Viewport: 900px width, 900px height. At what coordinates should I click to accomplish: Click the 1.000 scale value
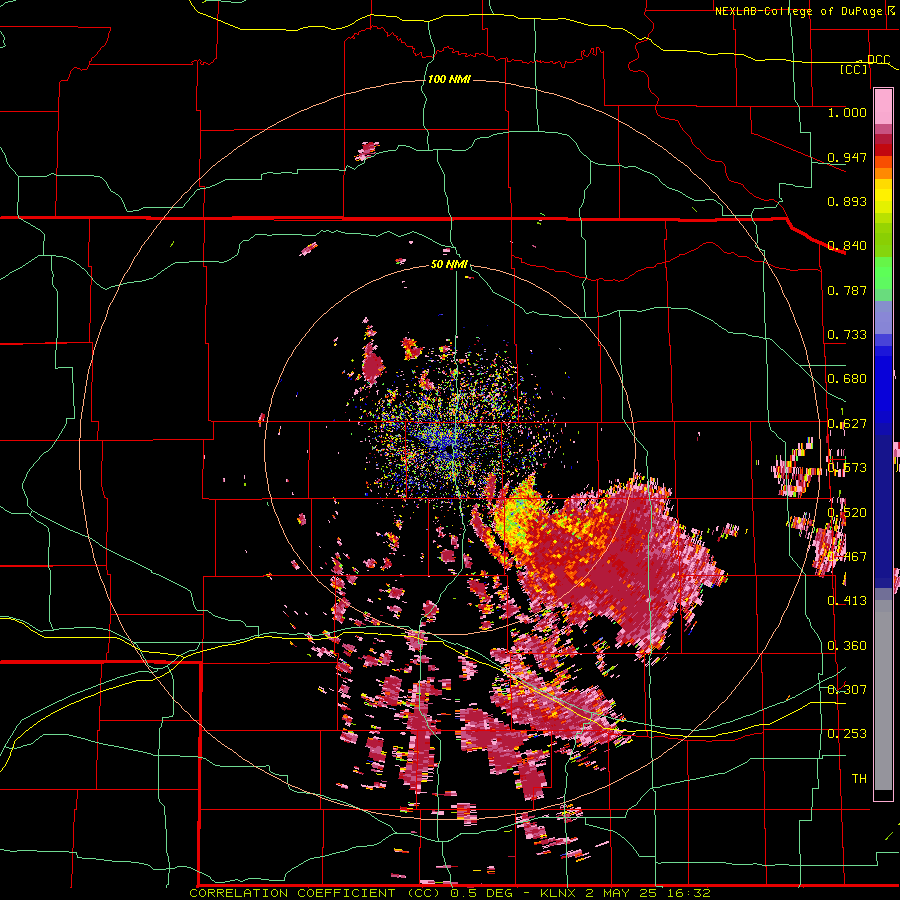click(x=847, y=112)
